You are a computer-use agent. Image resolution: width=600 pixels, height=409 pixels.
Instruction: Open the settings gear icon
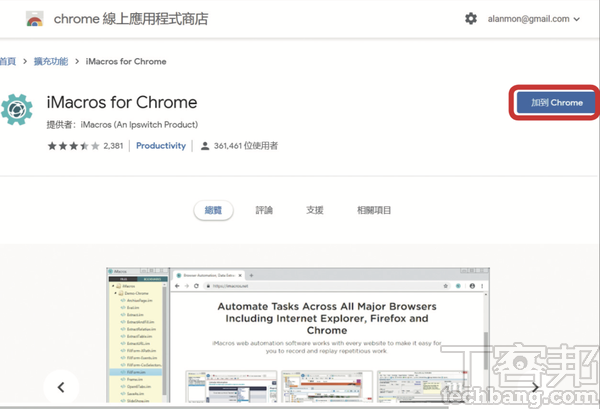(471, 18)
